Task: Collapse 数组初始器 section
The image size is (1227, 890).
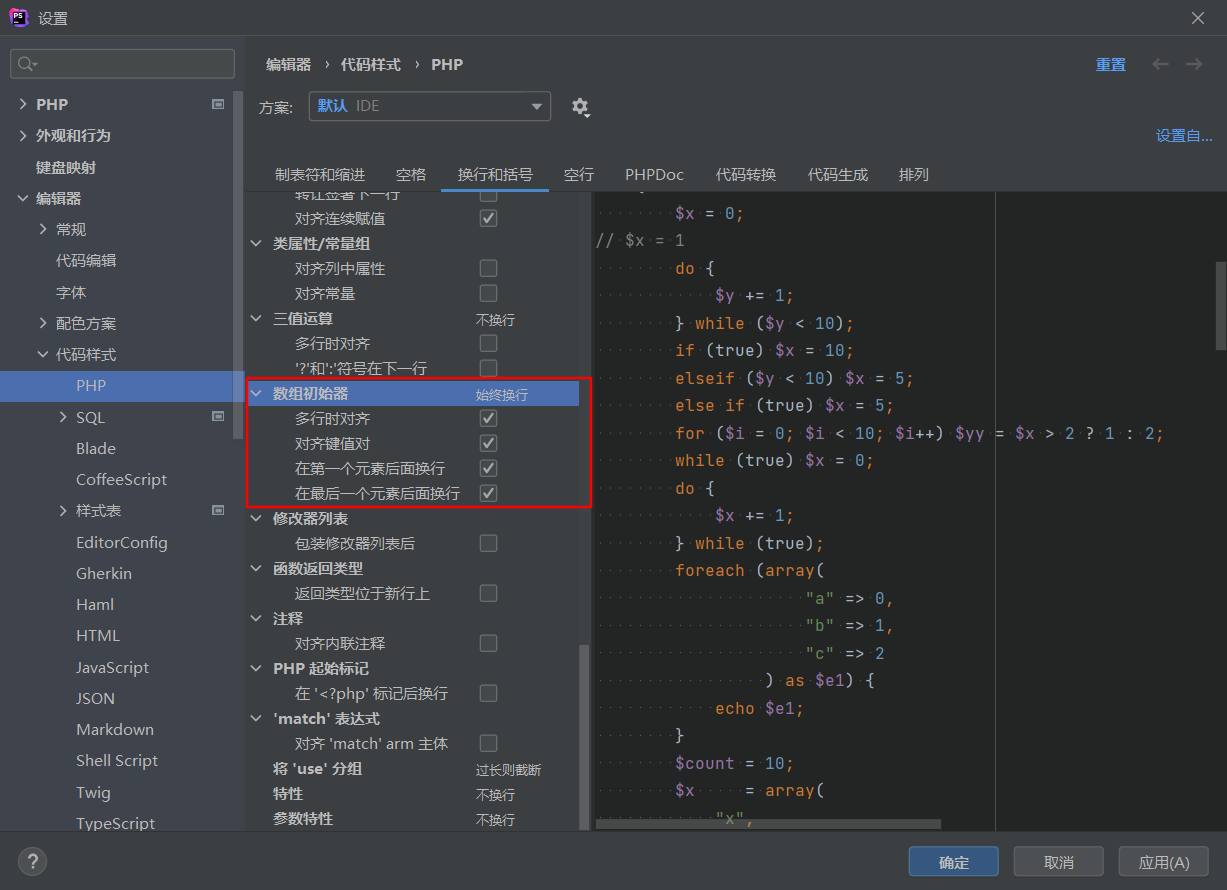Action: (x=258, y=393)
